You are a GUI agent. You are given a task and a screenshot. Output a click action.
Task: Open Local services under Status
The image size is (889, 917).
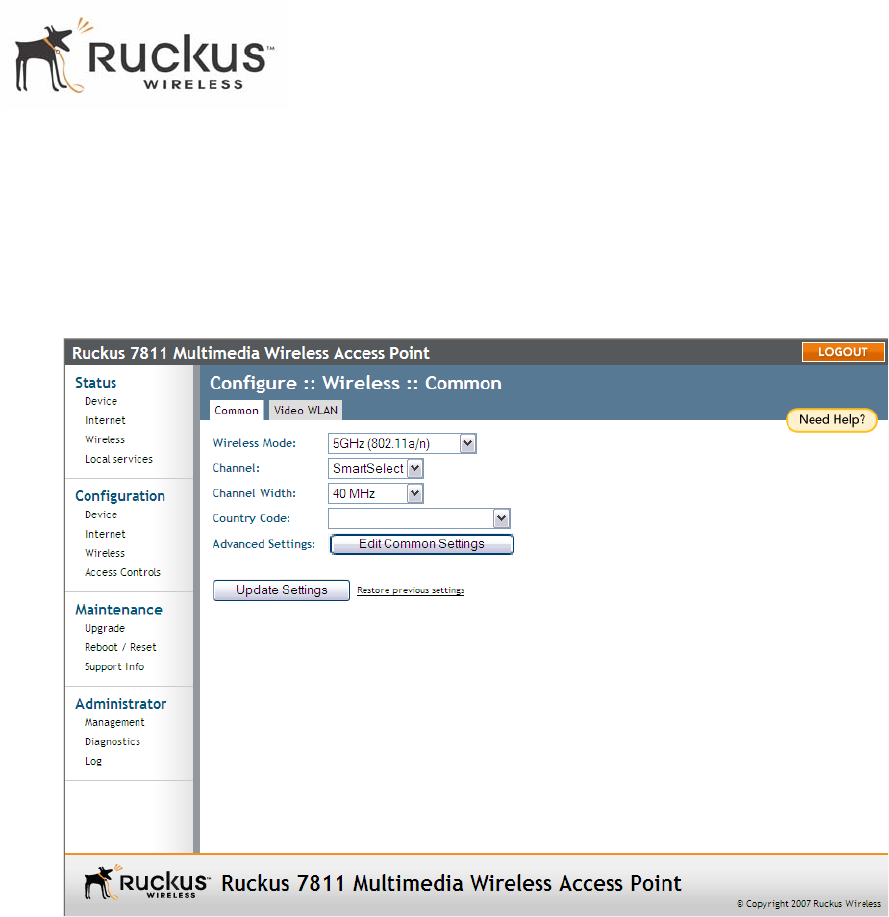(x=119, y=459)
